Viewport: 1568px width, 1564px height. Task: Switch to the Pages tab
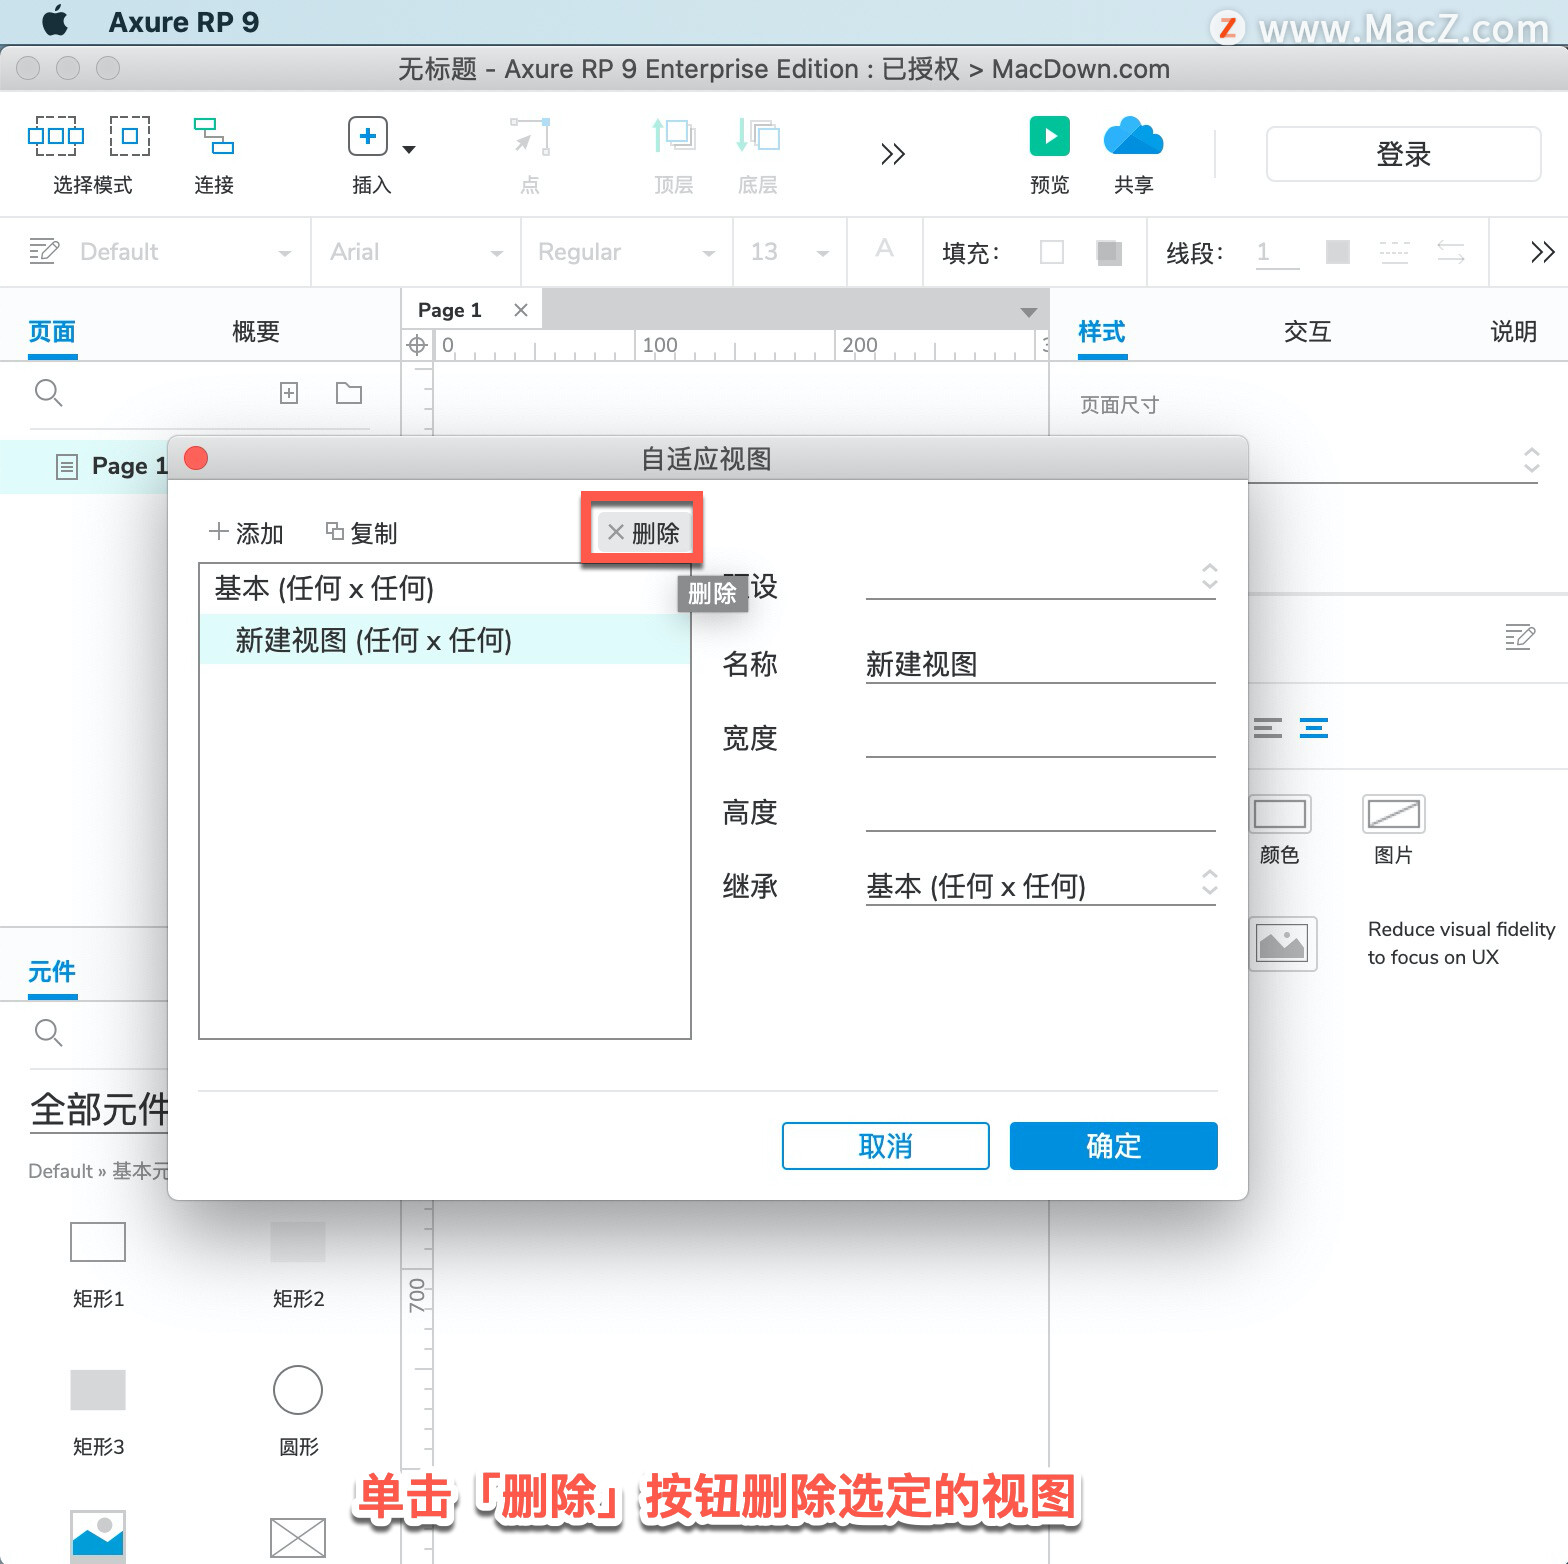point(52,332)
